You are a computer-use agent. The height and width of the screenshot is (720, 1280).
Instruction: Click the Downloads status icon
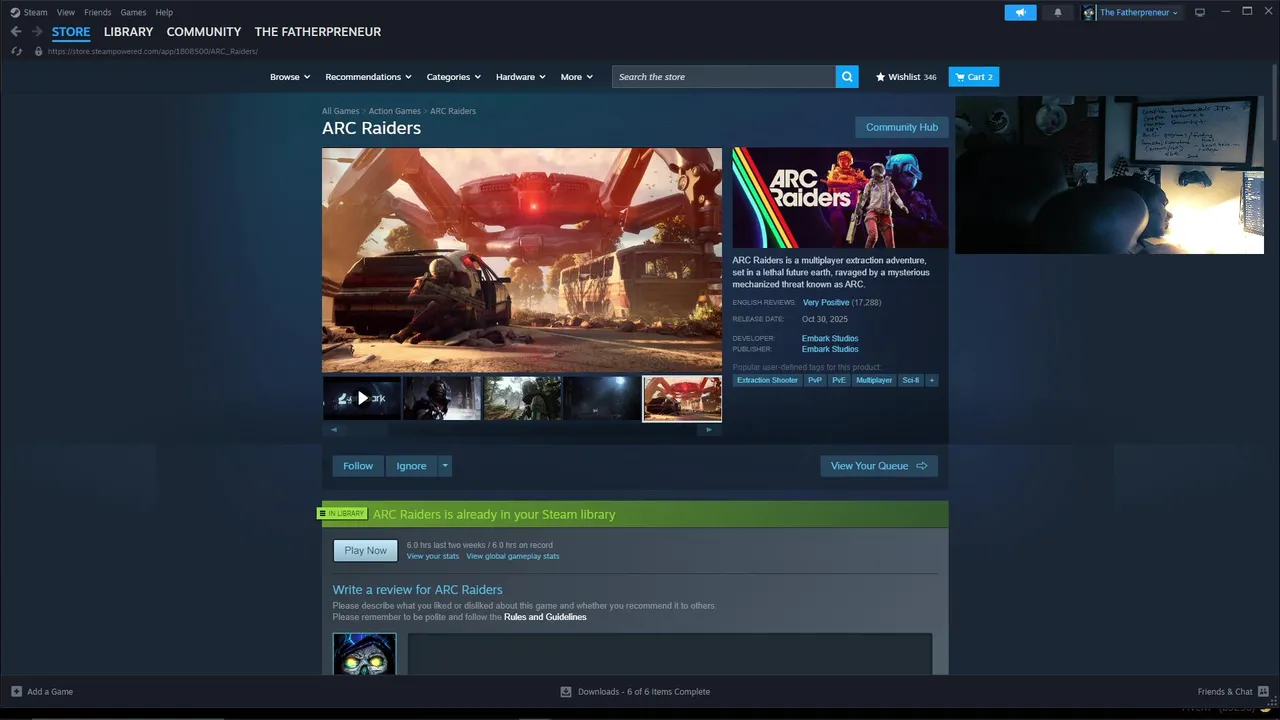(566, 691)
